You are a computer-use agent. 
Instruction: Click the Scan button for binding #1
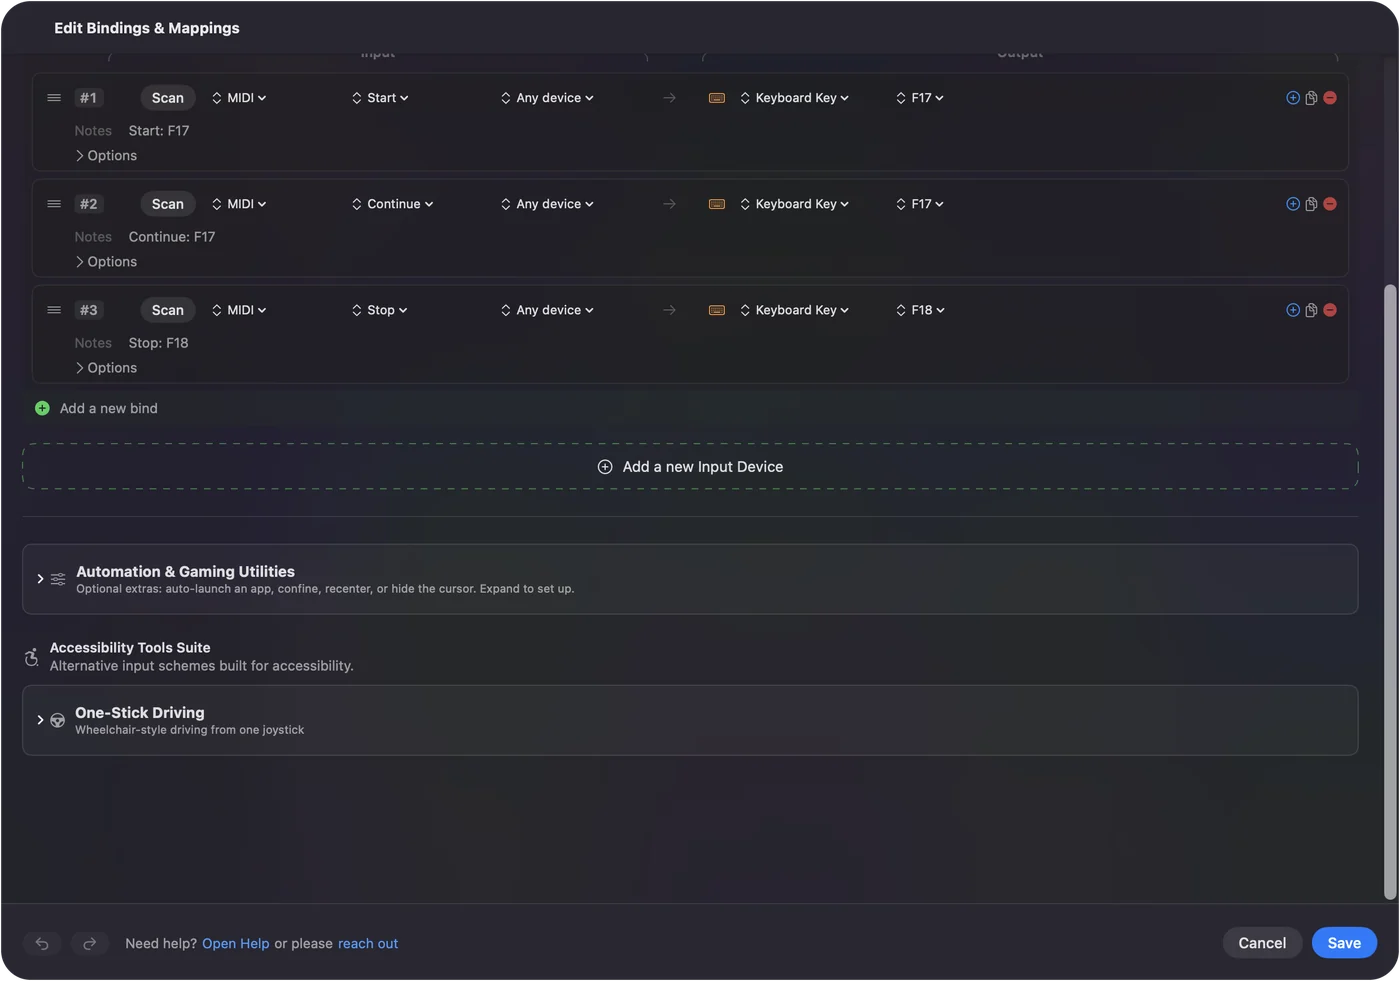[168, 98]
